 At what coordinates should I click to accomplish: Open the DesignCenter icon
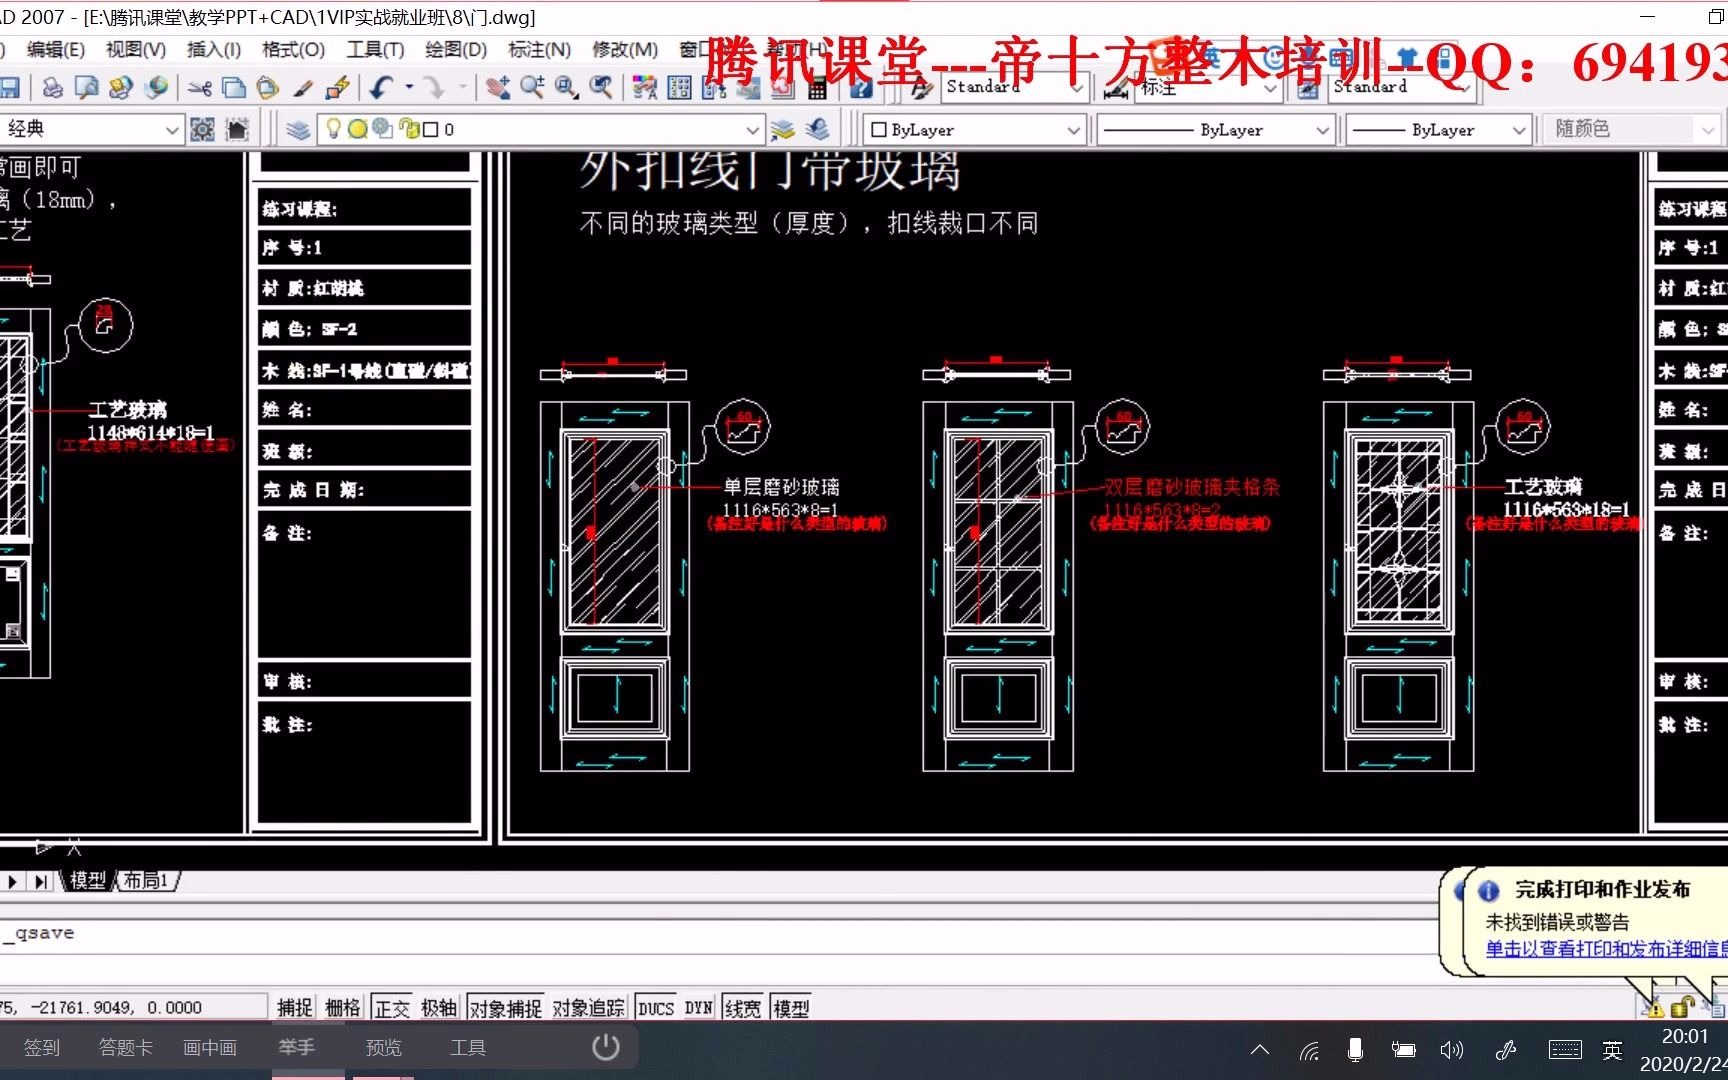pos(679,88)
